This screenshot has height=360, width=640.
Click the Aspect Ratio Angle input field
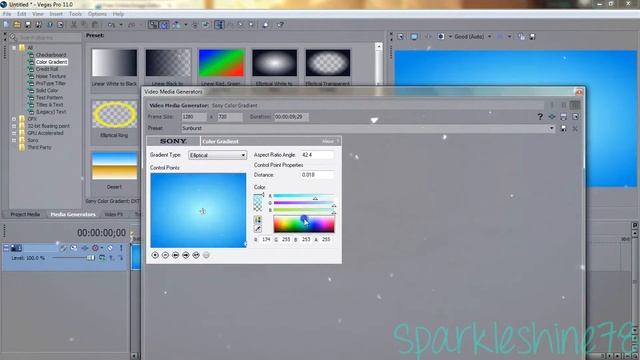(317, 155)
